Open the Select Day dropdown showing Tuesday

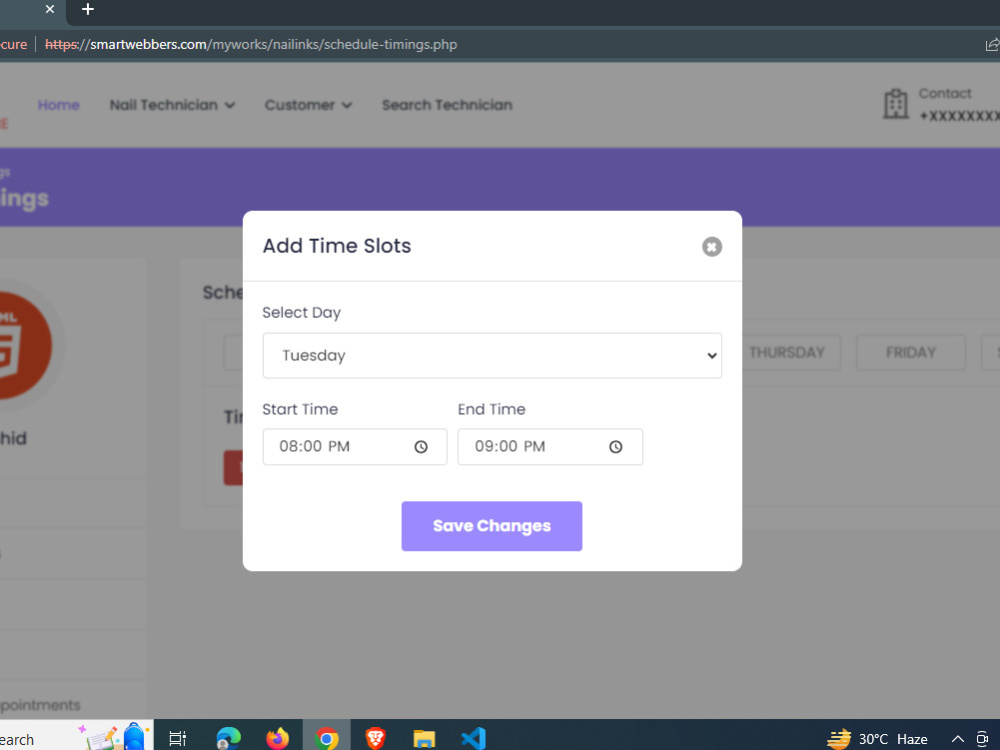[492, 355]
